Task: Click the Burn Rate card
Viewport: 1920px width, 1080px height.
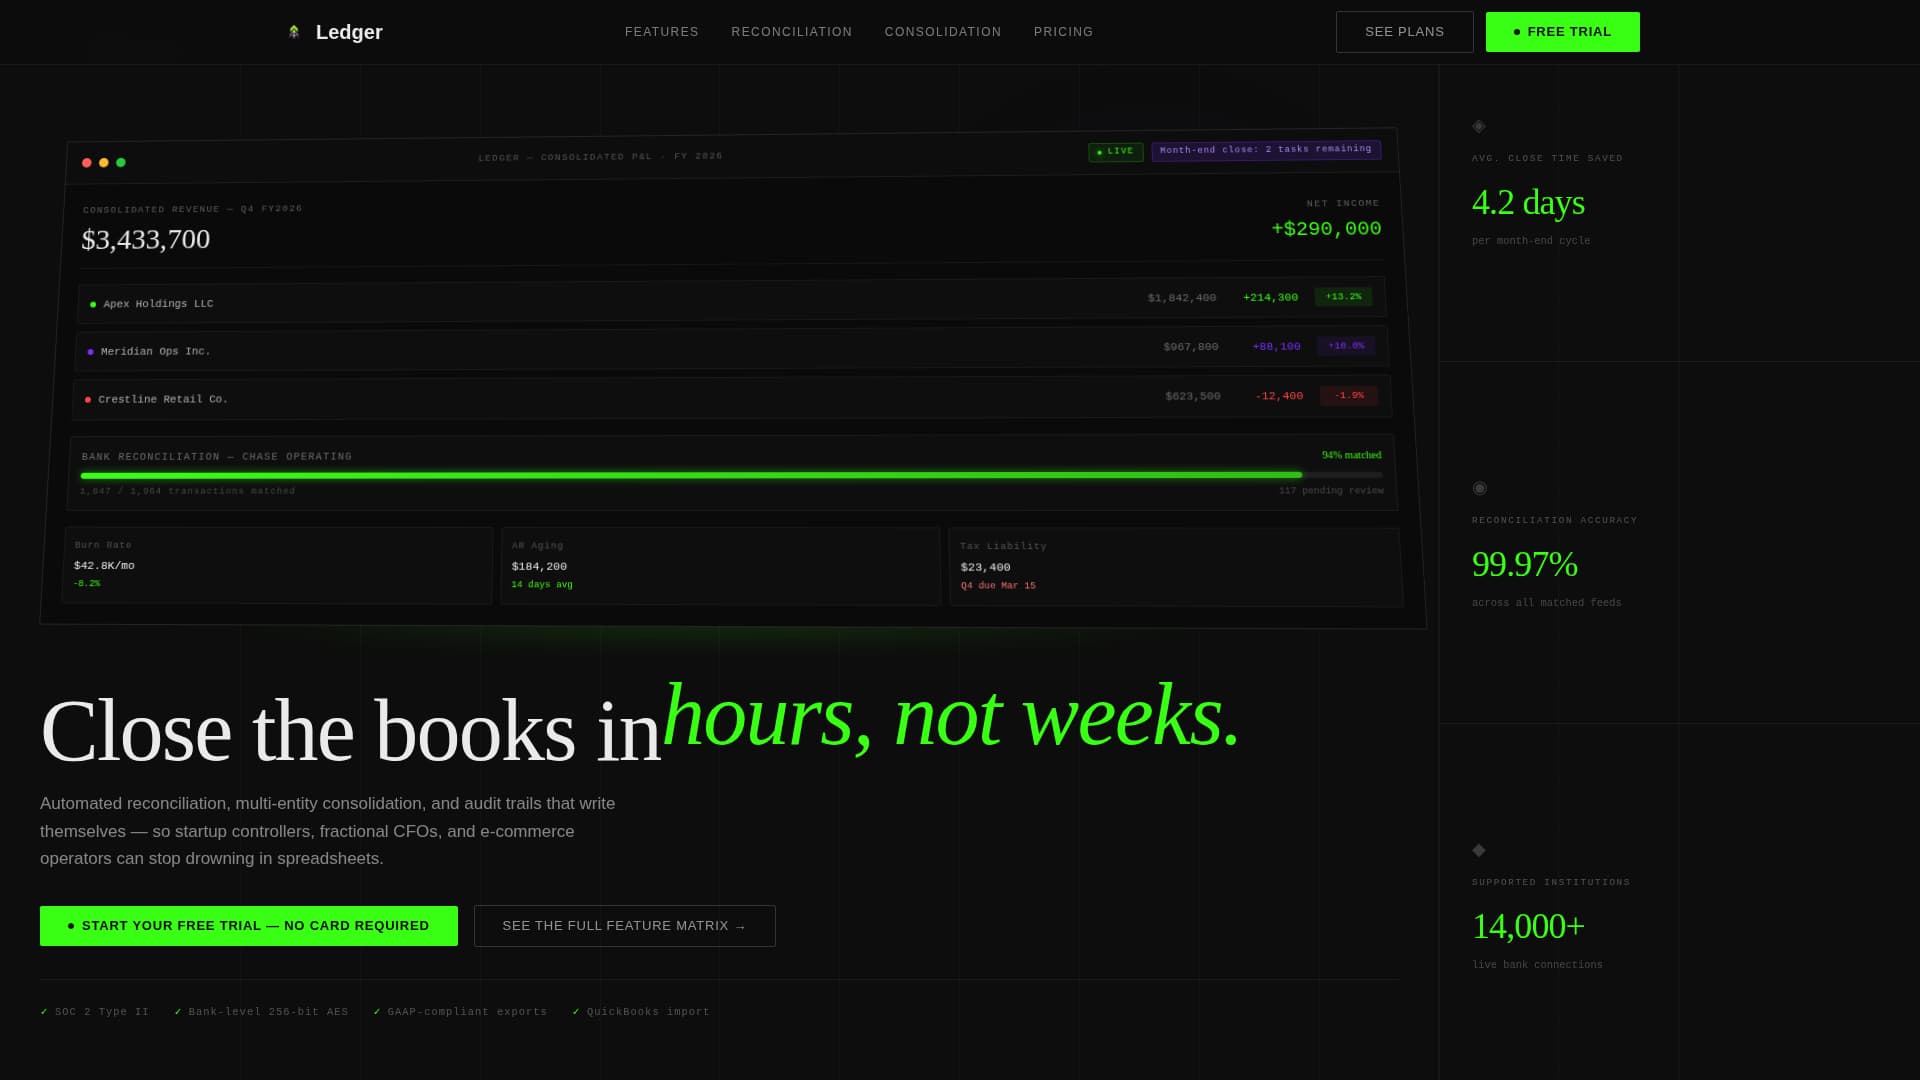Action: [277, 566]
